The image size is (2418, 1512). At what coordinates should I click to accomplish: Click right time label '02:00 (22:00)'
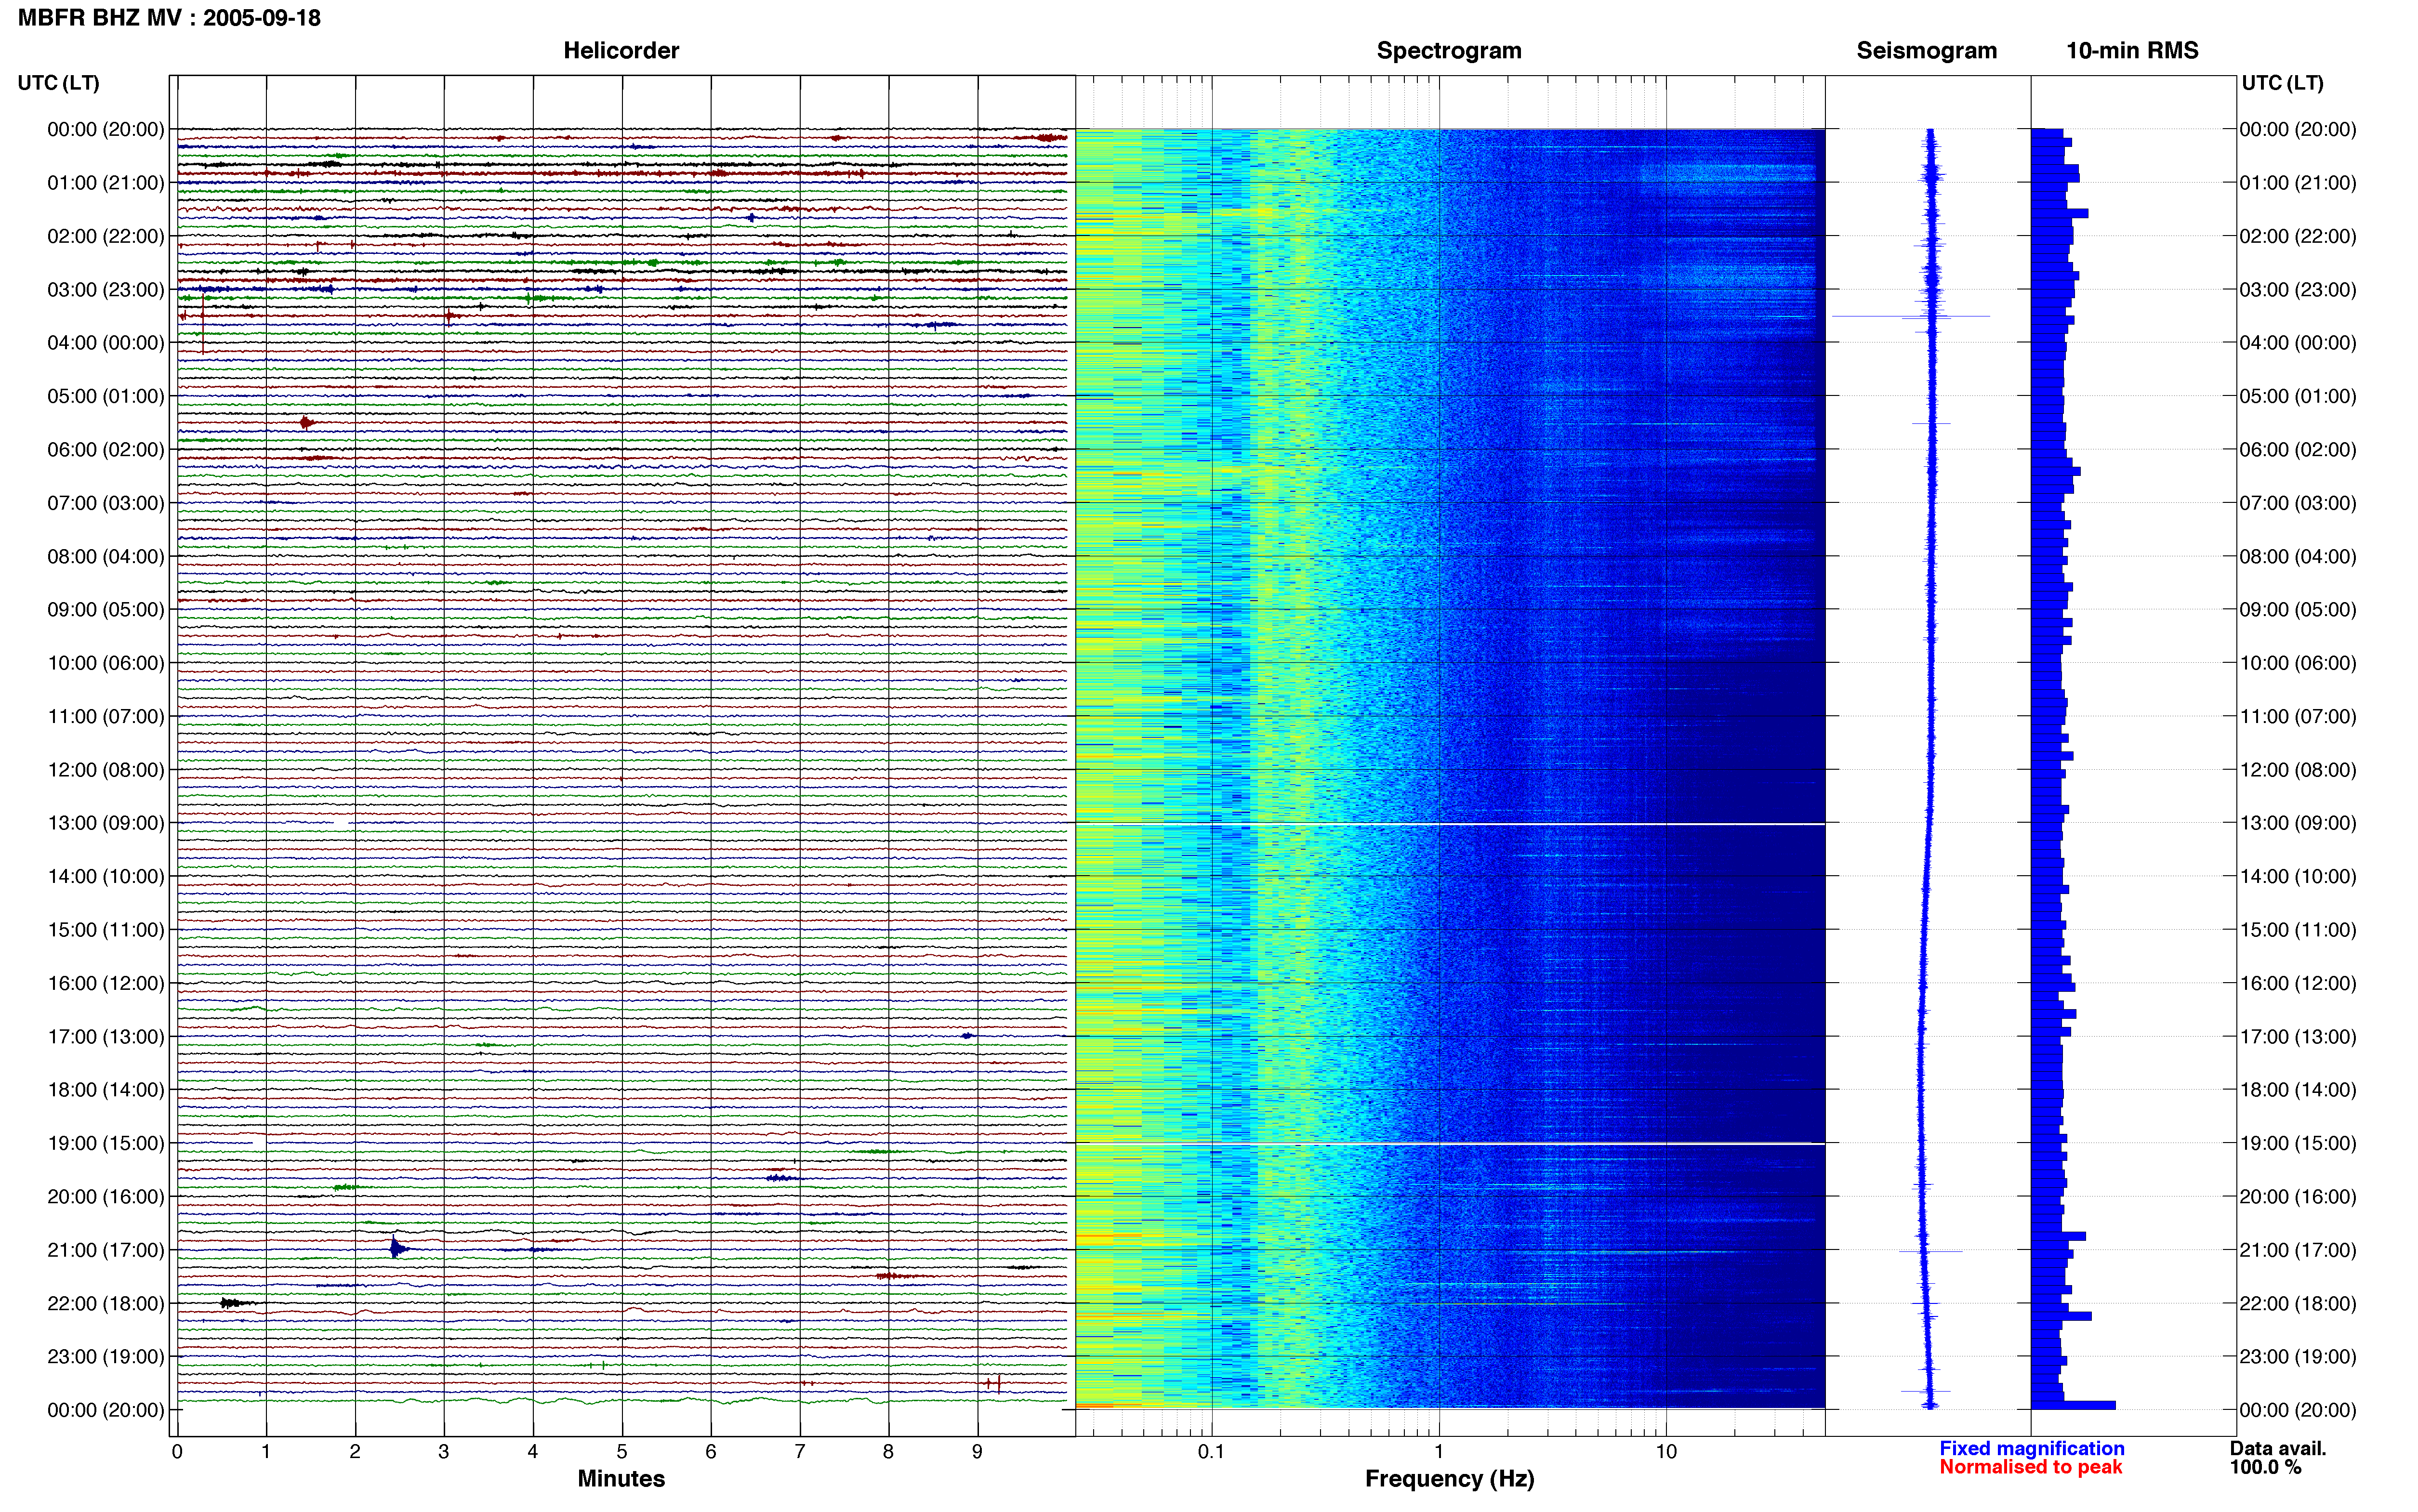click(2298, 236)
